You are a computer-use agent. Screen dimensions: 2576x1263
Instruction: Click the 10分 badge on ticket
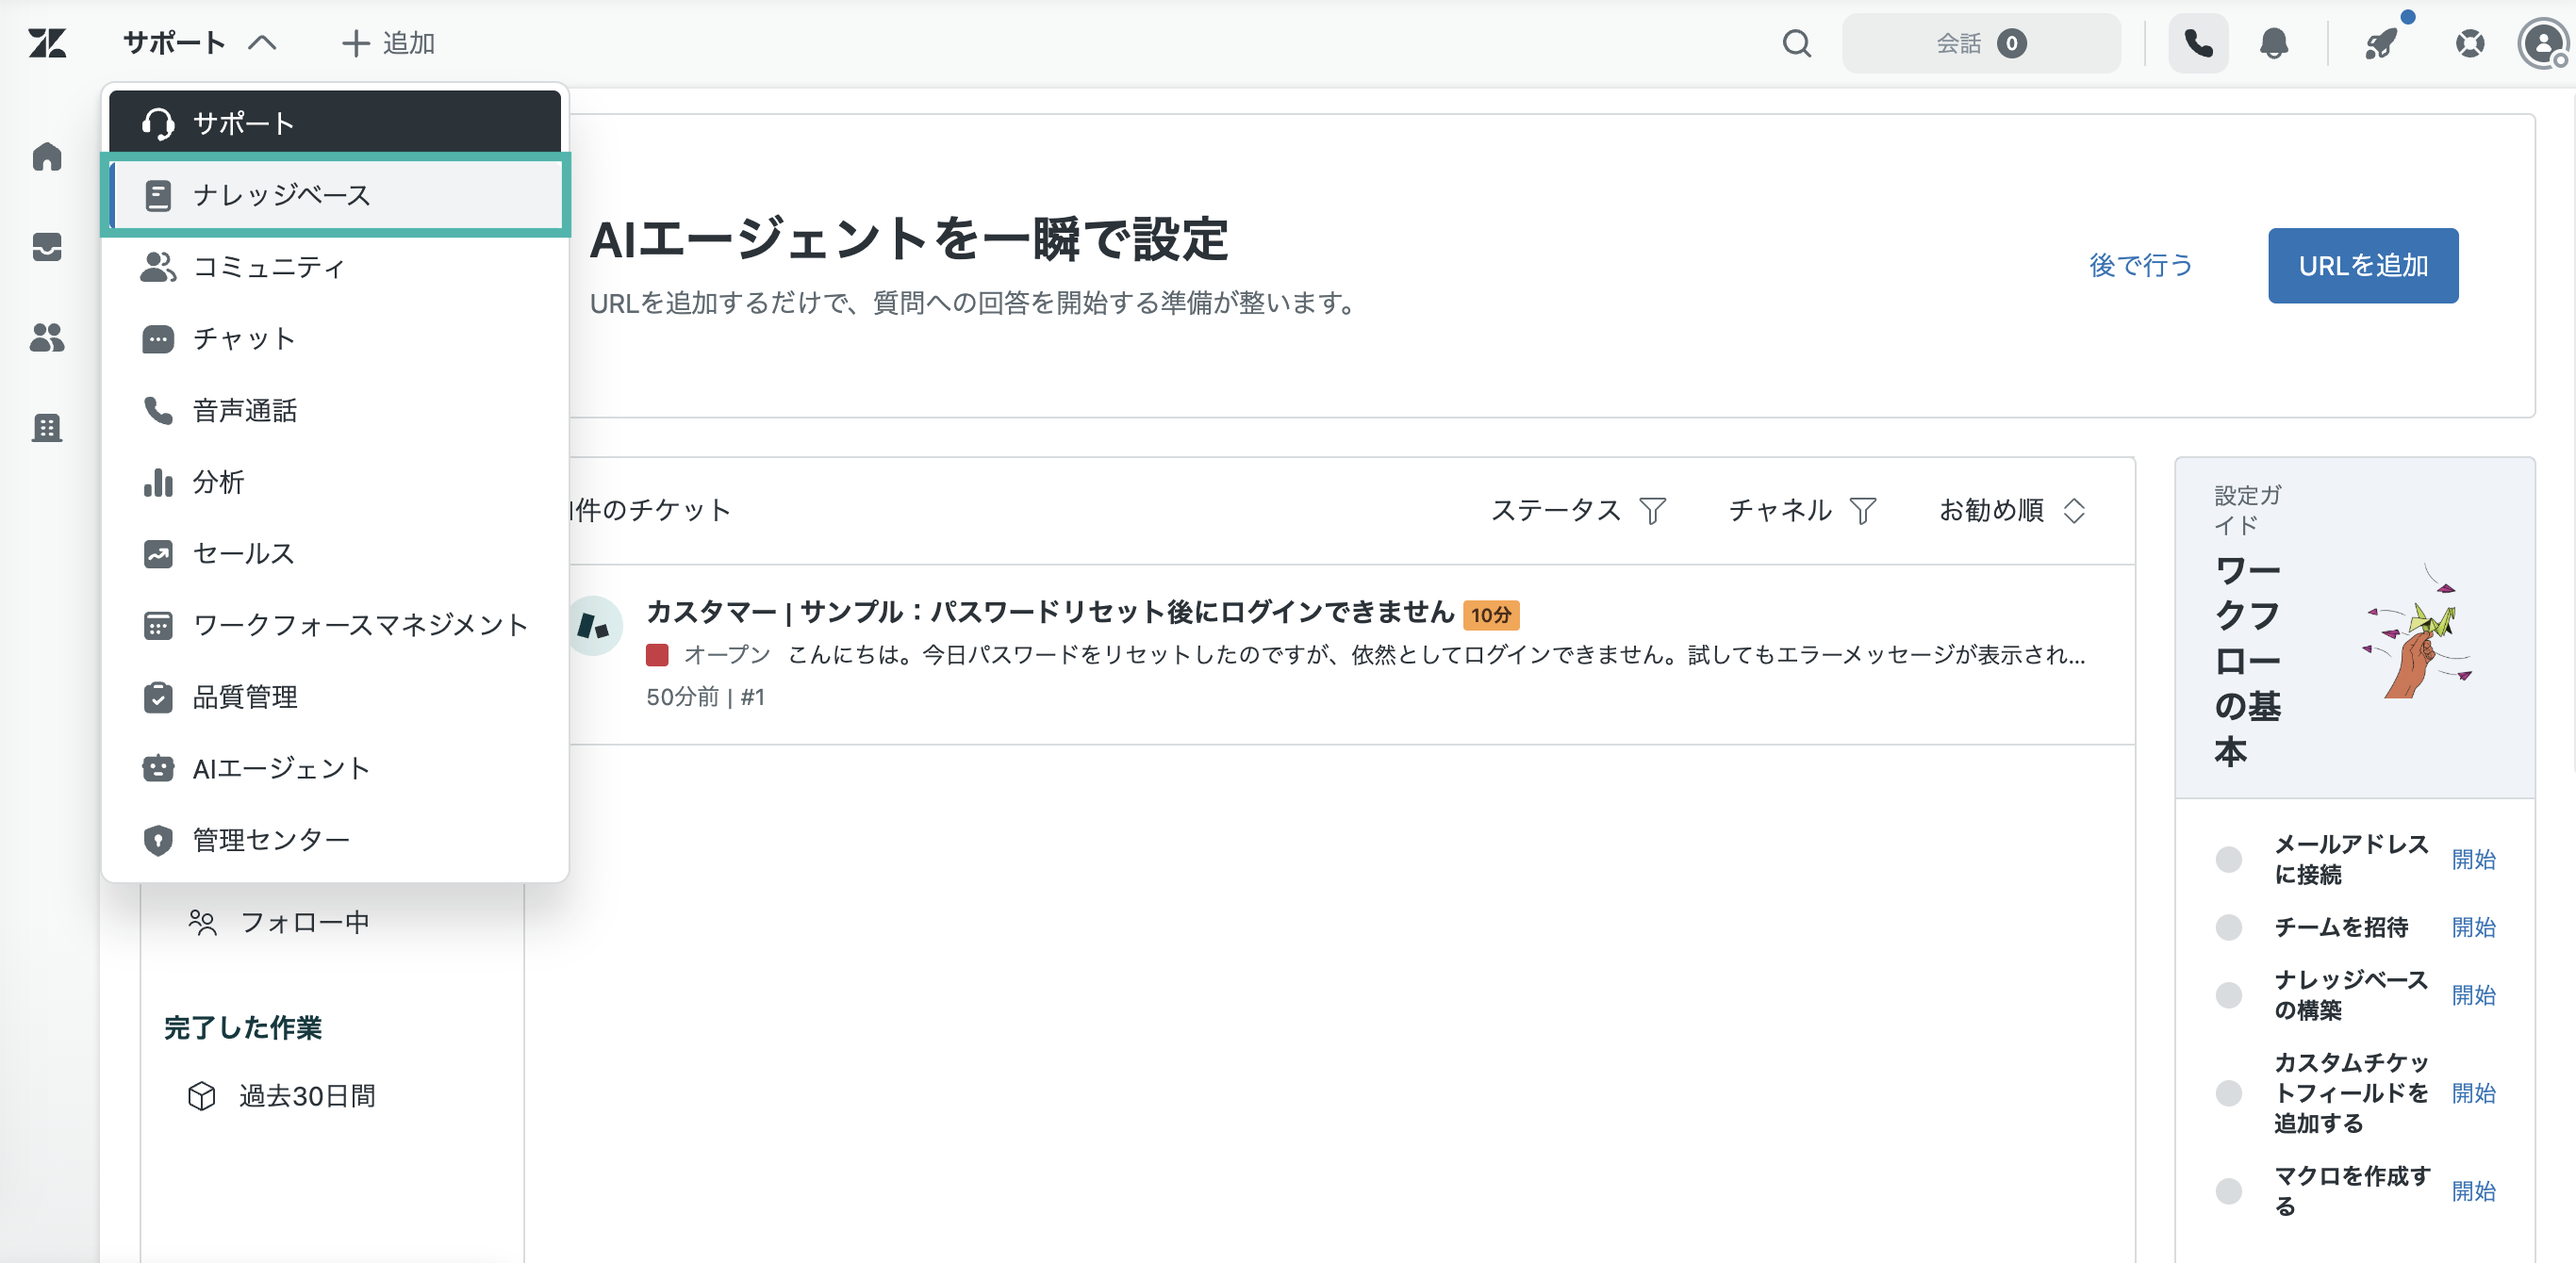(x=1491, y=615)
